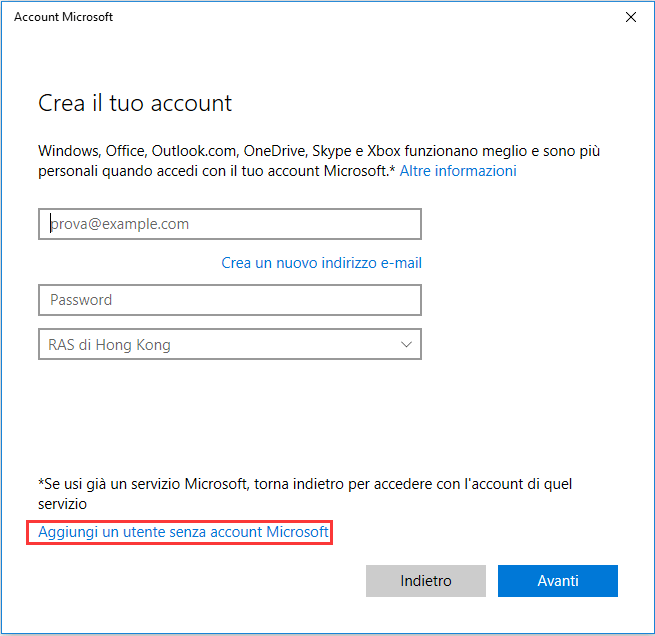Go back with the Indietro button
Viewport: 655px width, 636px height.
pyautogui.click(x=426, y=580)
